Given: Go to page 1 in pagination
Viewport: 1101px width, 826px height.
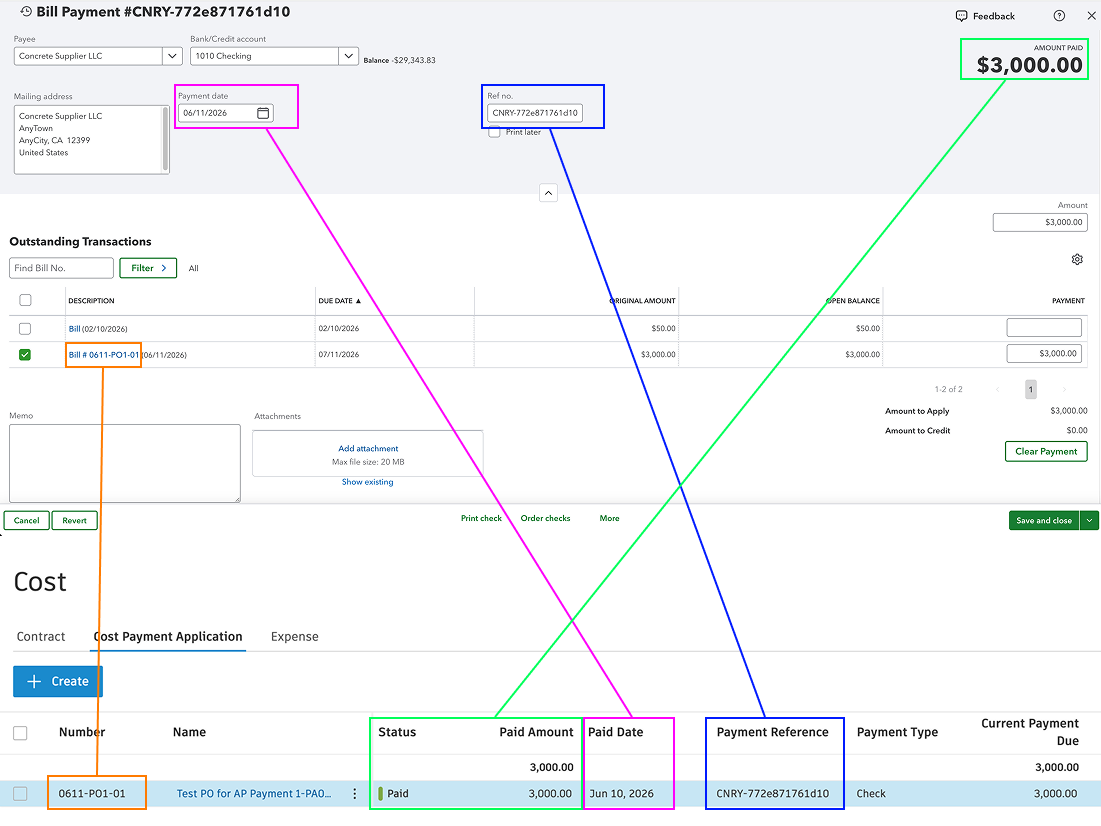Looking at the screenshot, I should [1031, 389].
